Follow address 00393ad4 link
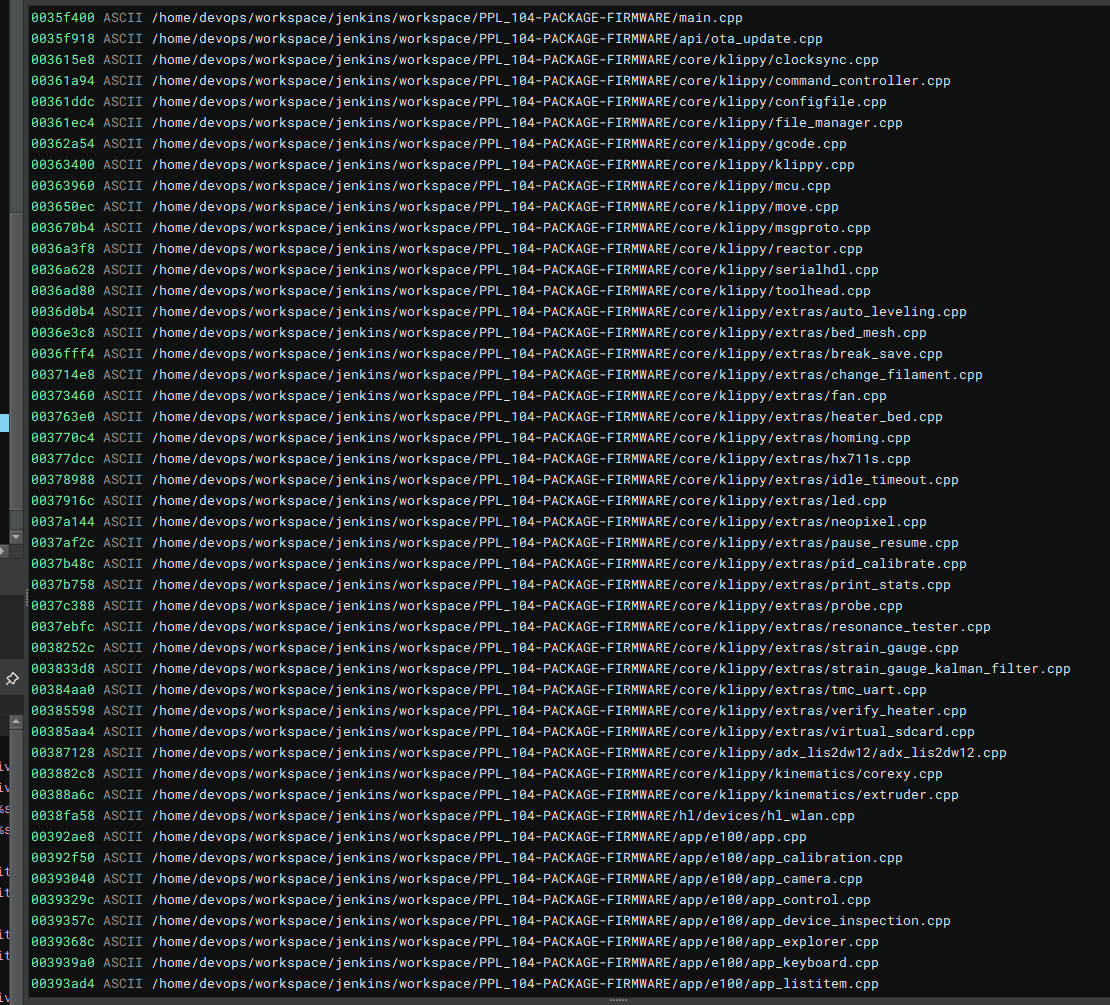 [x=63, y=984]
